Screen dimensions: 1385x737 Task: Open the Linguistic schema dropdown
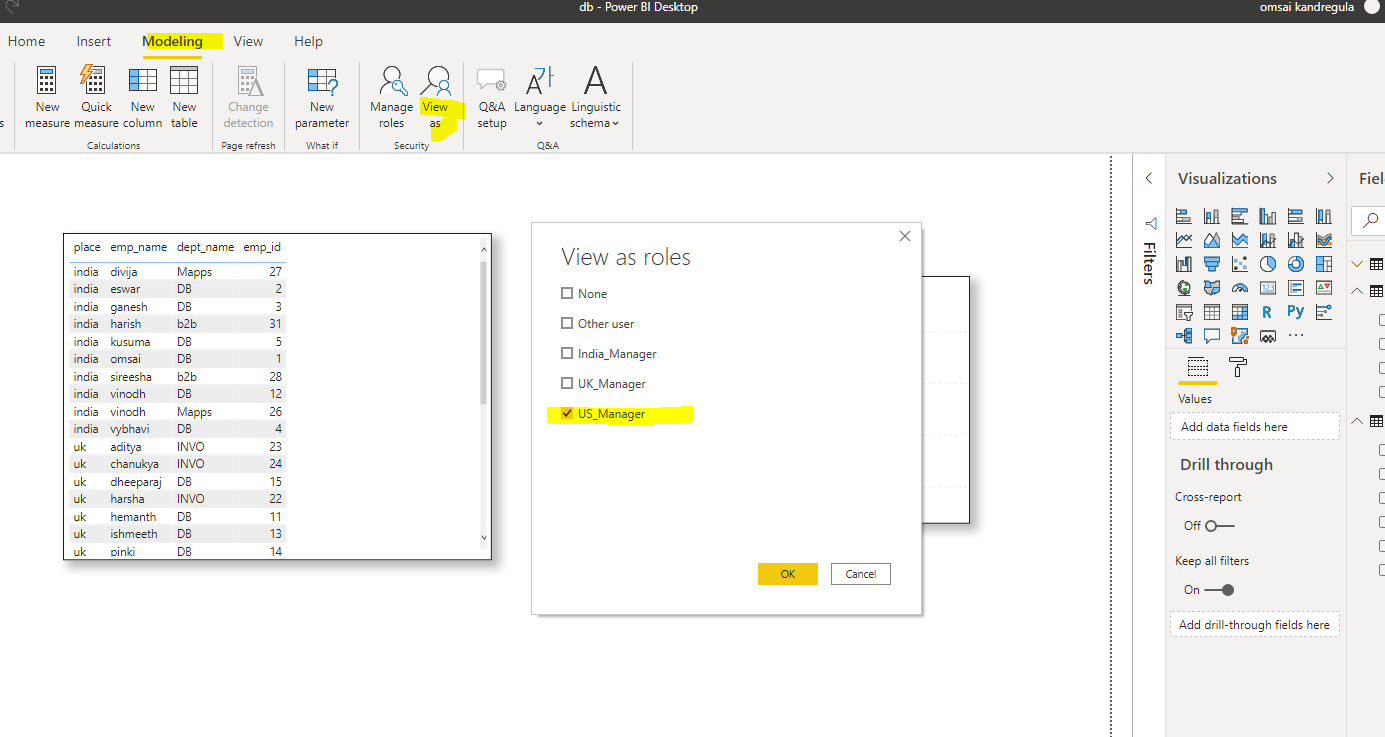595,97
